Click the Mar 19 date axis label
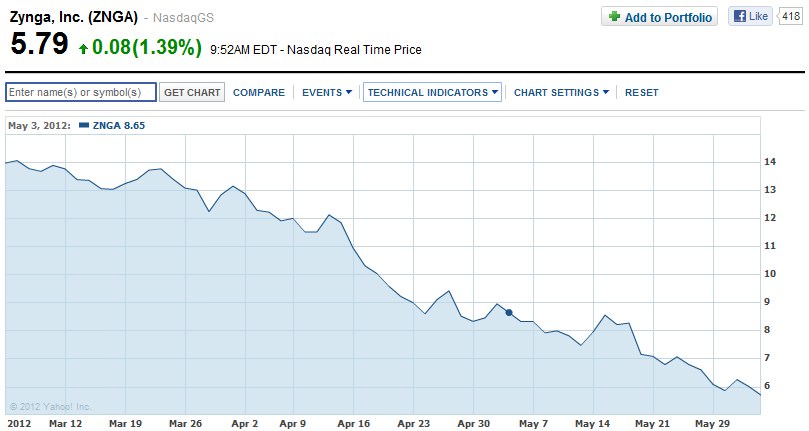Screen dimensions: 809x431 125,423
